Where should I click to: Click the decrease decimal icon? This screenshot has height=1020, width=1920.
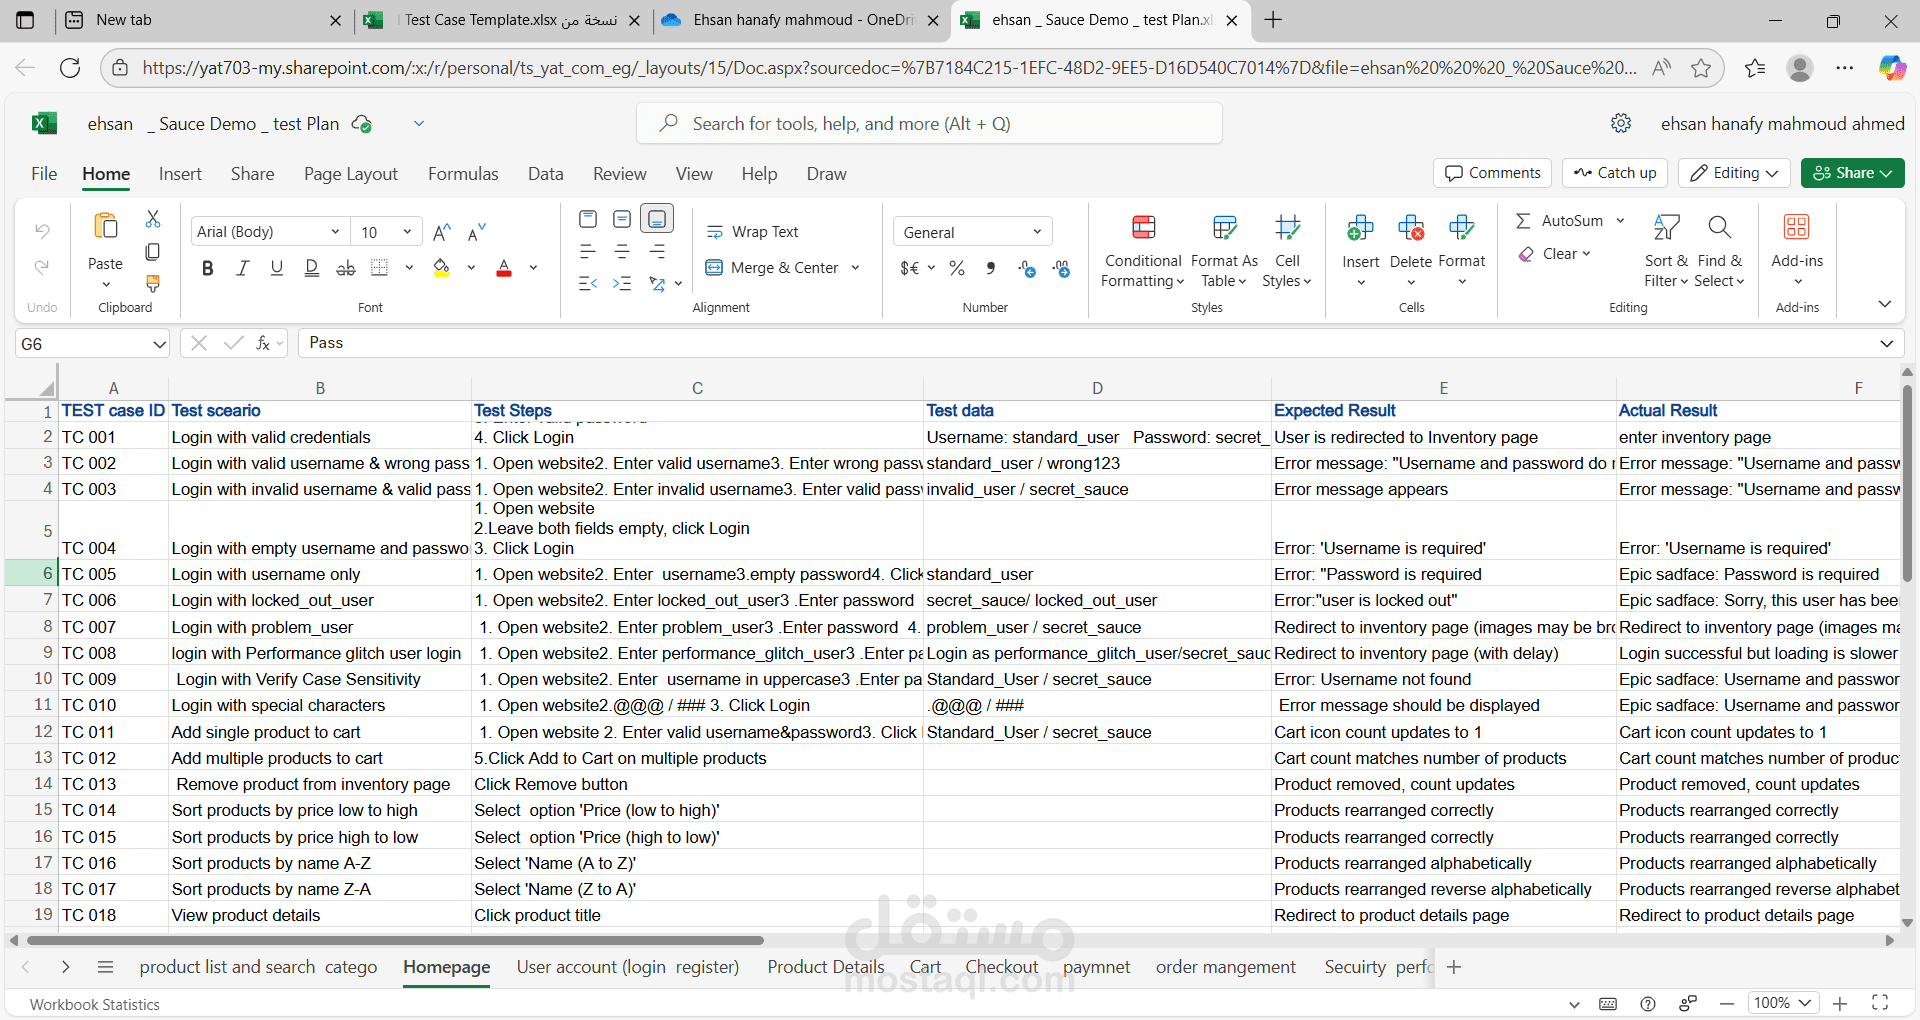[x=1061, y=268]
